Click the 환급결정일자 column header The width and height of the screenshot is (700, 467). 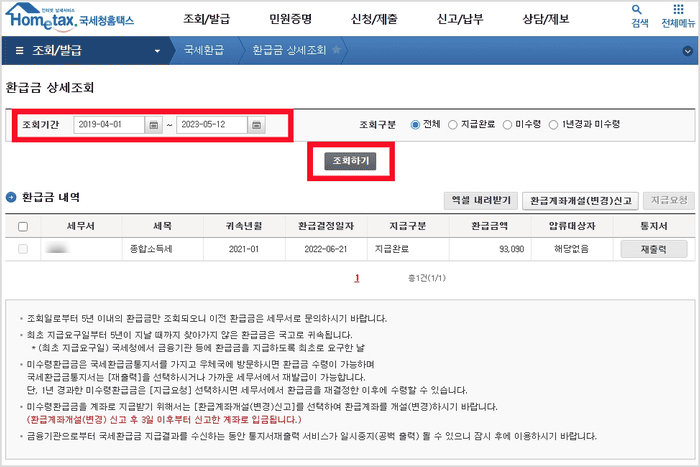[326, 226]
